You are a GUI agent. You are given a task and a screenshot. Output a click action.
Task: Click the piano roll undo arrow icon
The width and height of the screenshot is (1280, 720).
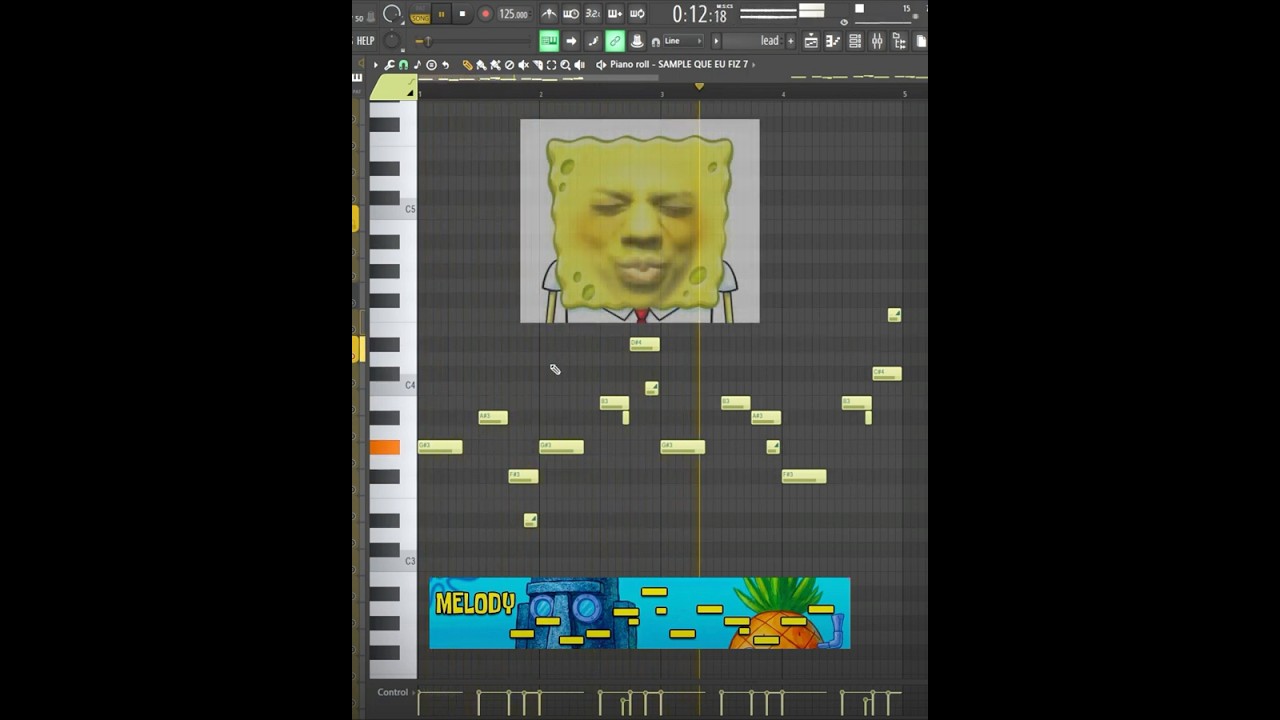(445, 65)
